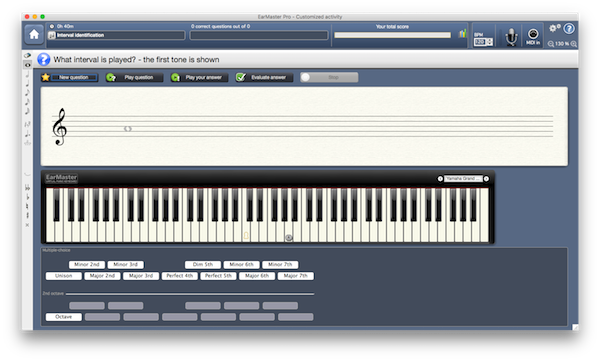Decrease BPM with the down stepper arrow

tap(489, 44)
